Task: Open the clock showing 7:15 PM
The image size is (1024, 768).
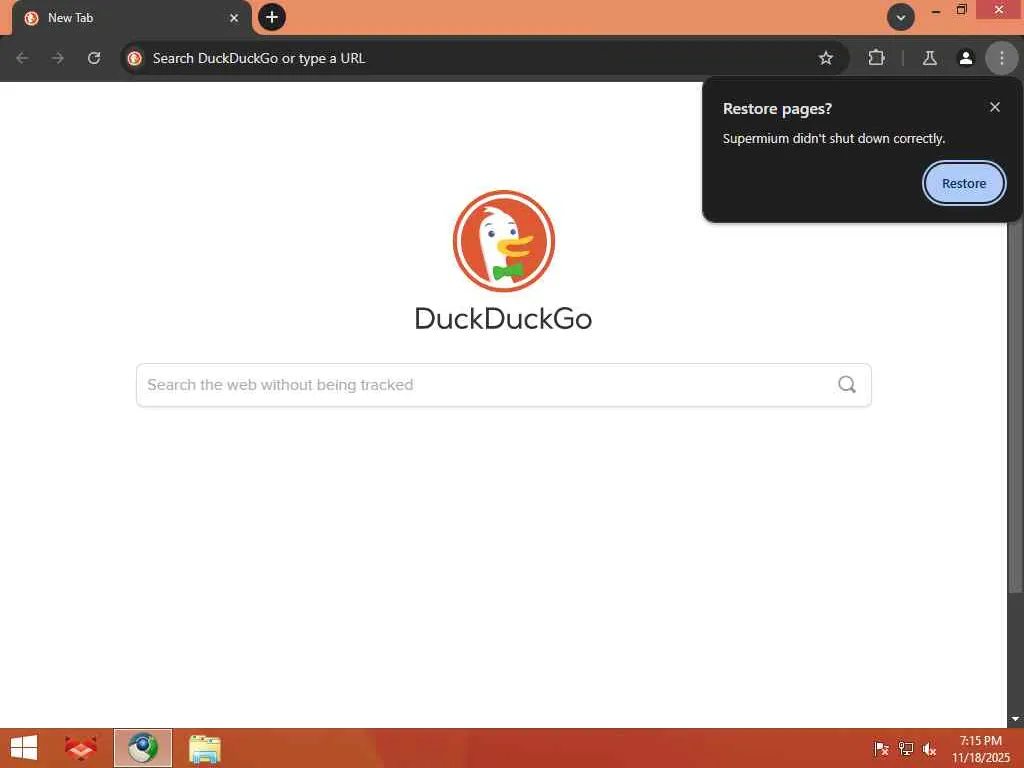Action: click(x=980, y=749)
